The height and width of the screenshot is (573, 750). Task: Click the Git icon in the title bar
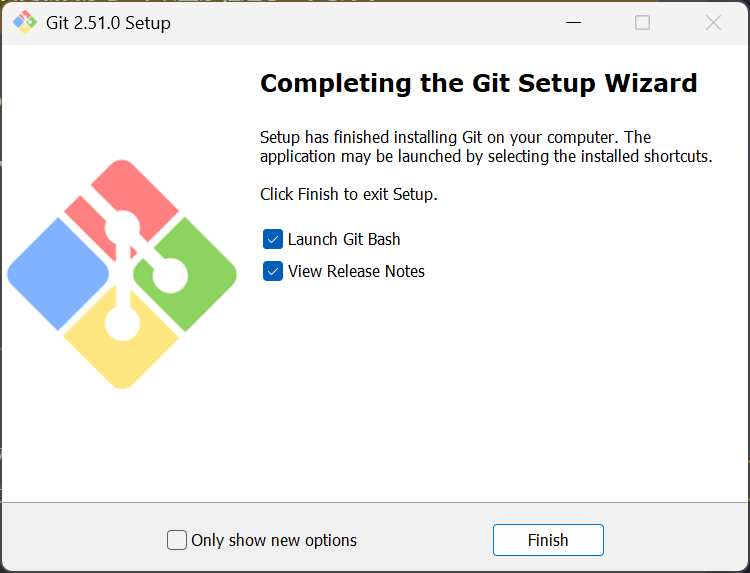click(x=24, y=22)
